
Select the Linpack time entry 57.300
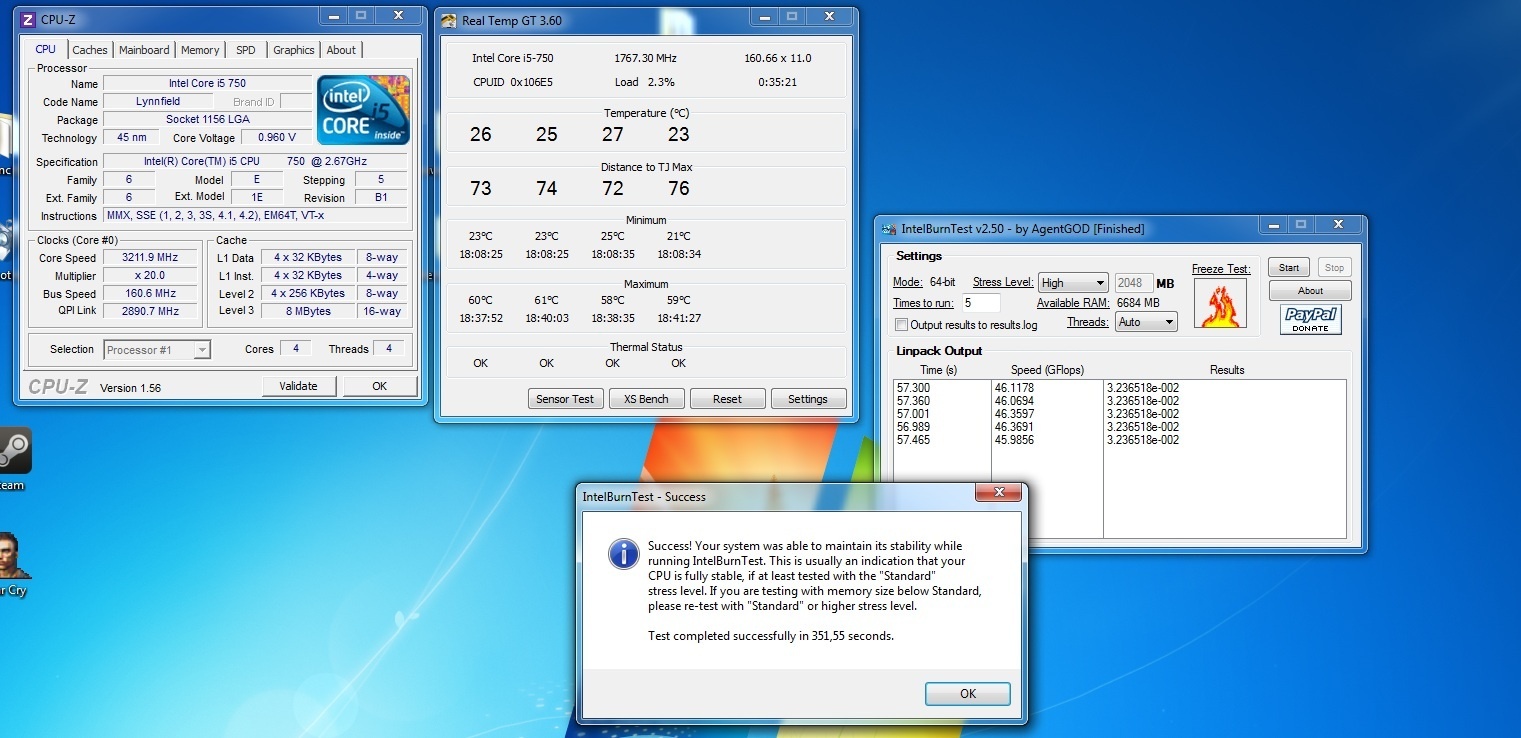tap(913, 387)
